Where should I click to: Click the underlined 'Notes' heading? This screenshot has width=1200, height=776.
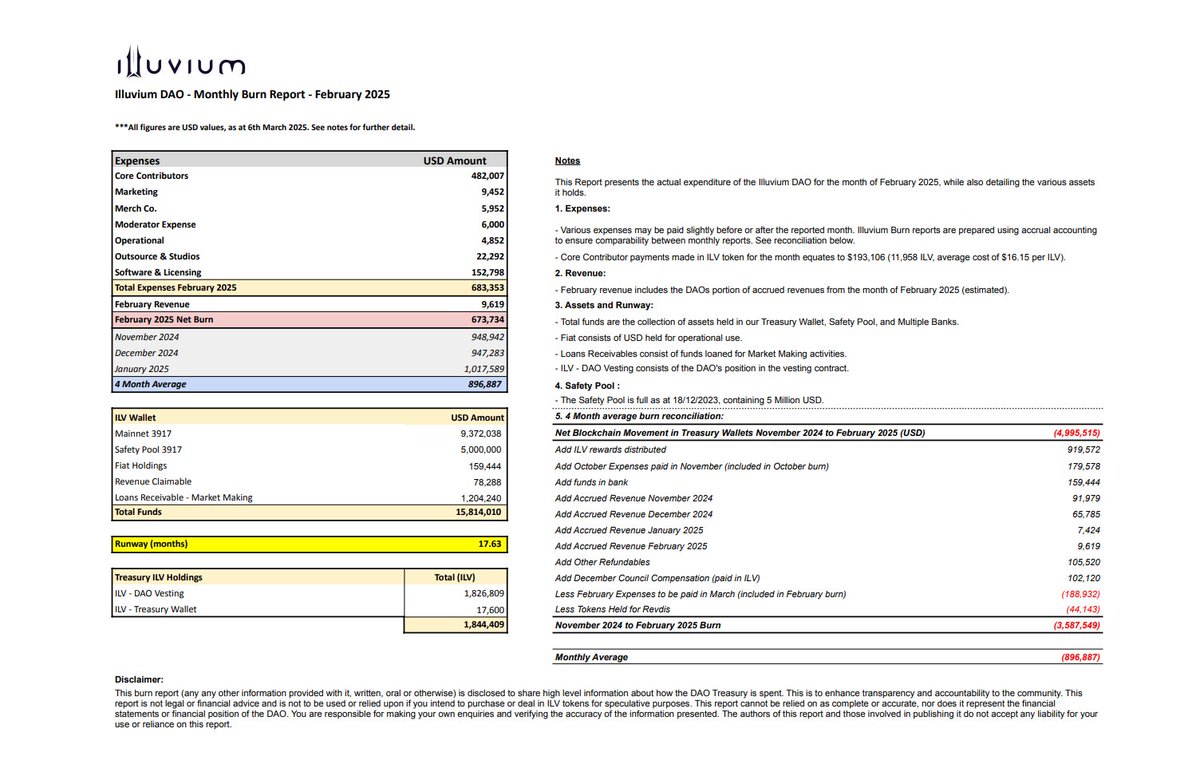click(x=567, y=161)
